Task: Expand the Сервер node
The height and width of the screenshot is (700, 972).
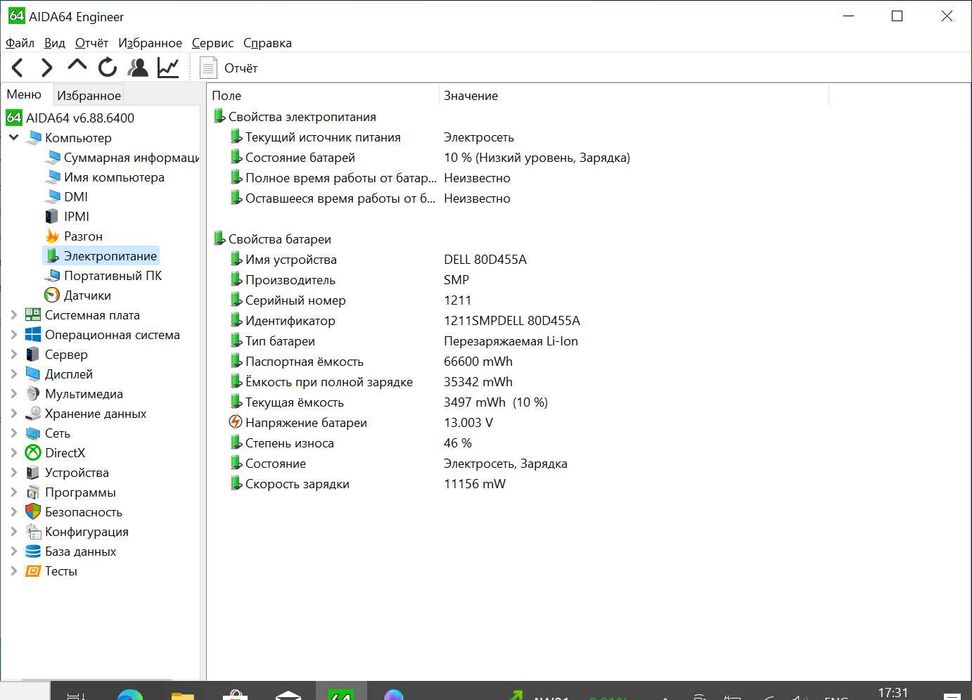Action: tap(14, 355)
